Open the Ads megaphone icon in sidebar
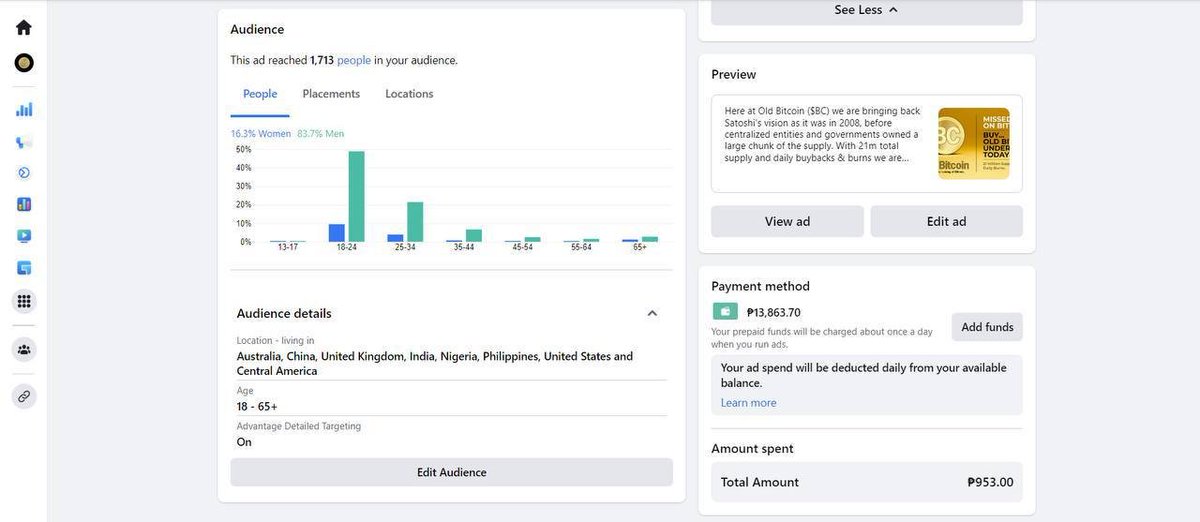Screen dimensions: 1200x522 pyautogui.click(x=24, y=142)
